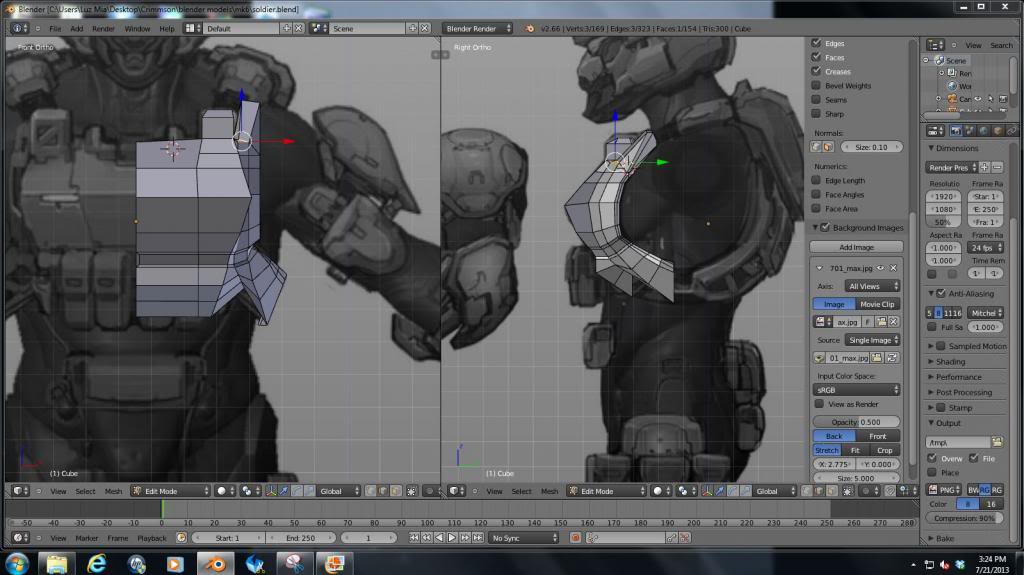
Task: Choose Crop framing for background image
Action: (885, 450)
